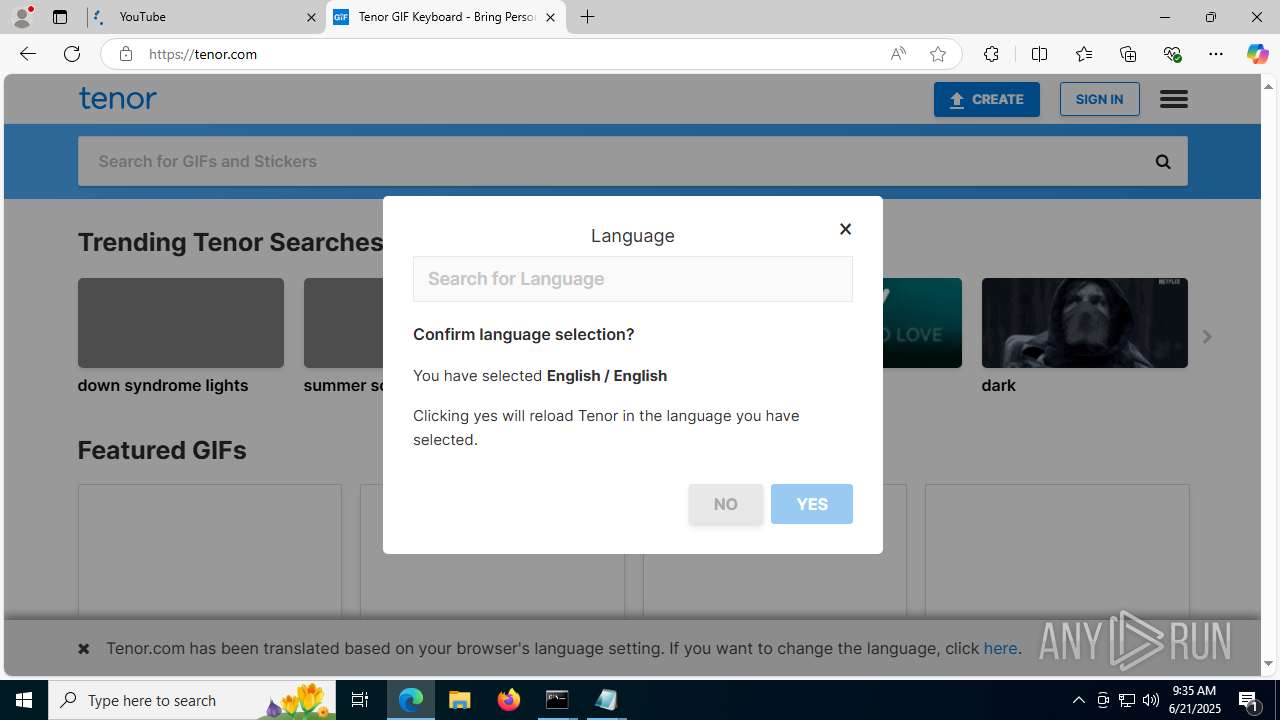Click the Type here to search box
The height and width of the screenshot is (720, 1280).
pos(190,700)
